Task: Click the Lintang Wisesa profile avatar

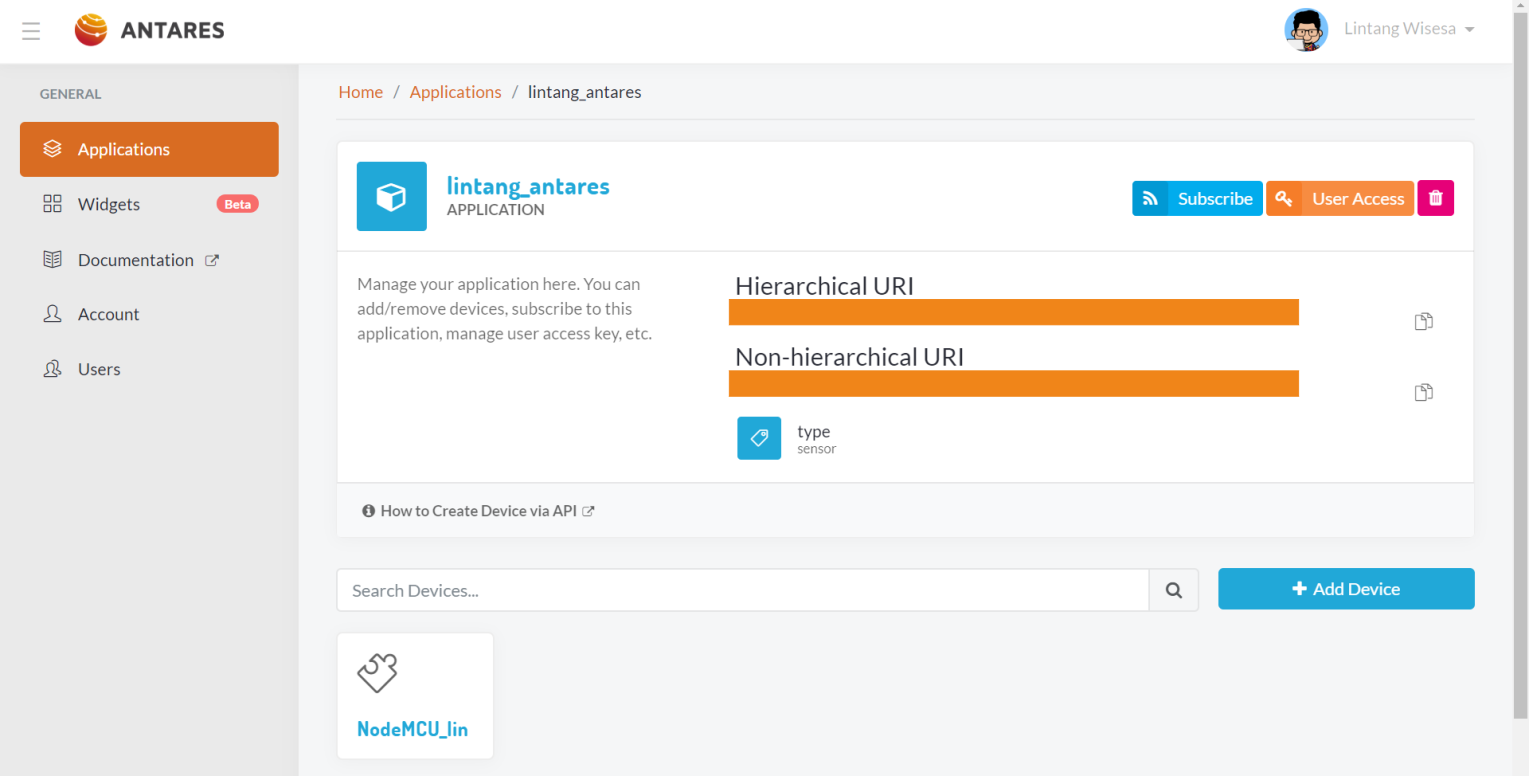Action: coord(1306,29)
